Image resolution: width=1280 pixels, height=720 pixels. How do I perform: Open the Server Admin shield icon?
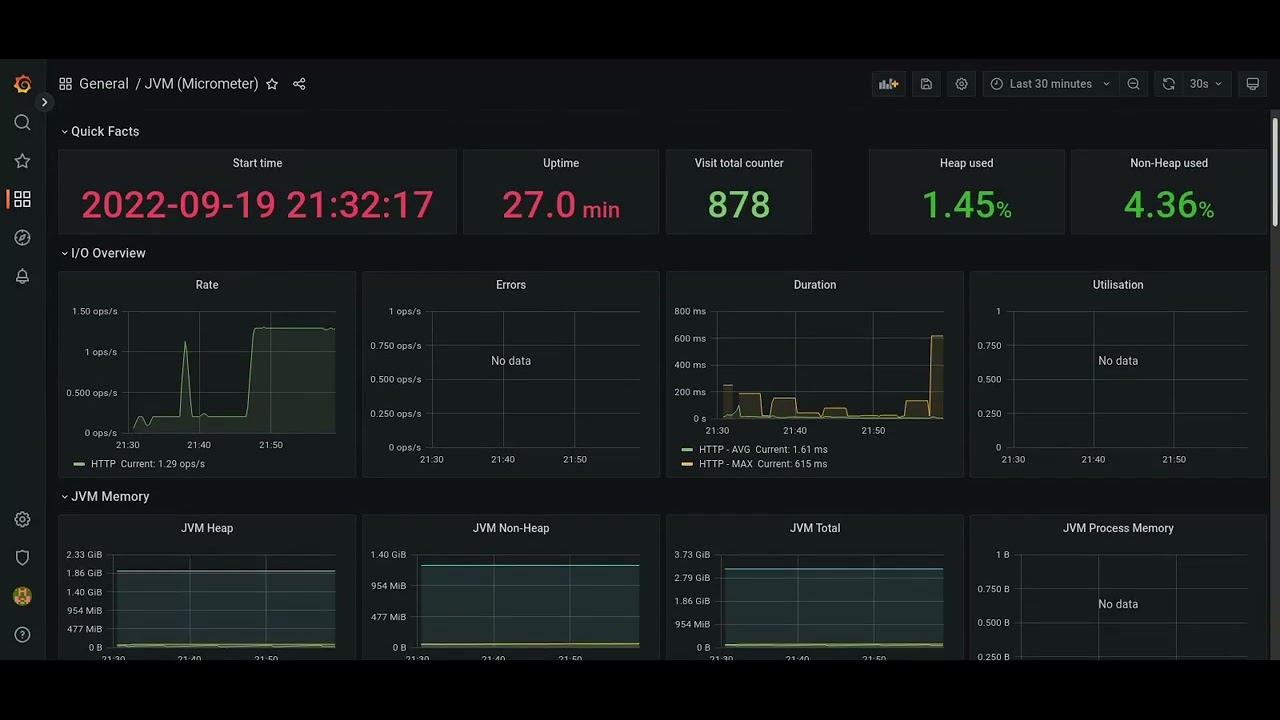pos(22,558)
